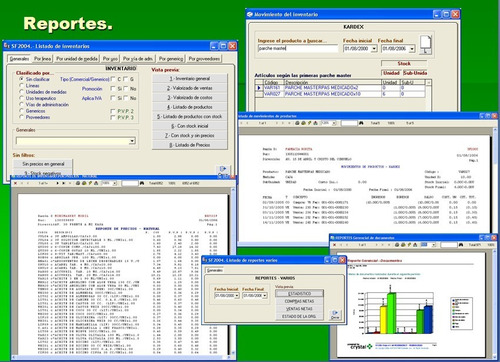
Task: Select 'Proveedores' radio option
Action: tap(22, 117)
